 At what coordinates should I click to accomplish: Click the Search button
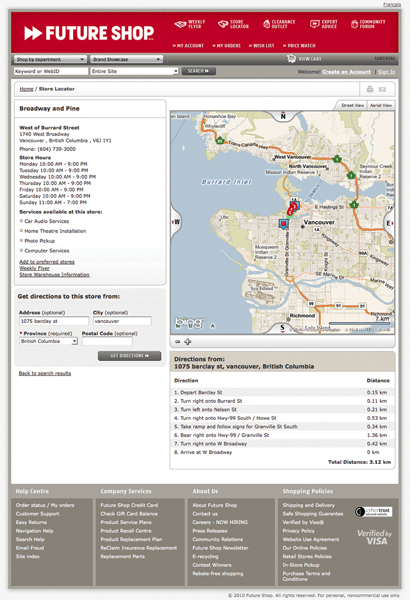click(199, 71)
